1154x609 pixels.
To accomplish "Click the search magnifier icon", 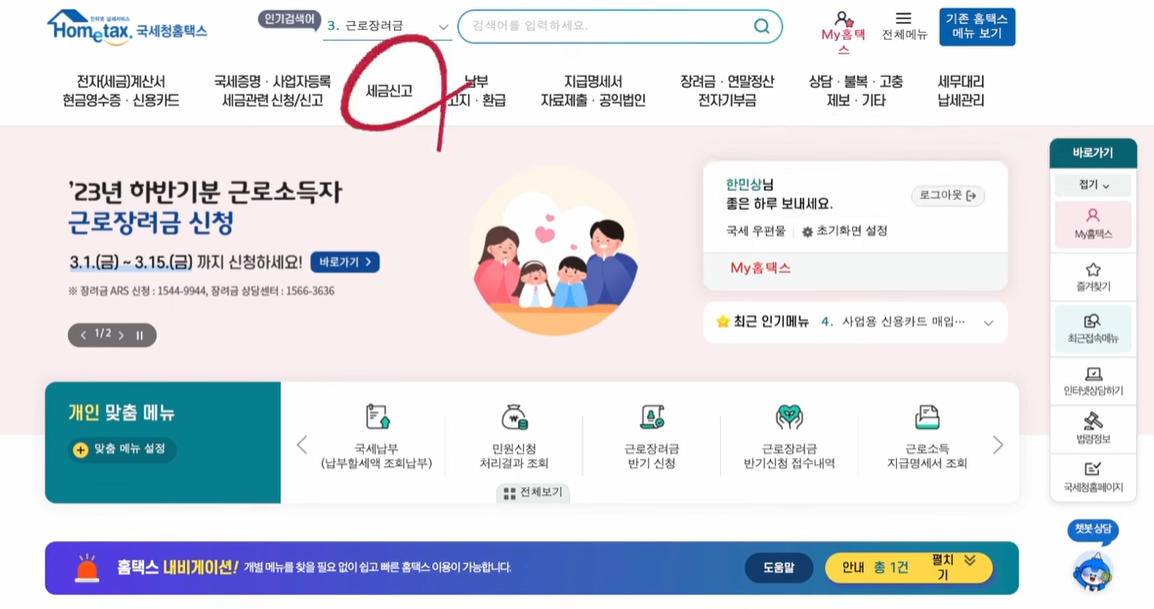I will pyautogui.click(x=762, y=27).
